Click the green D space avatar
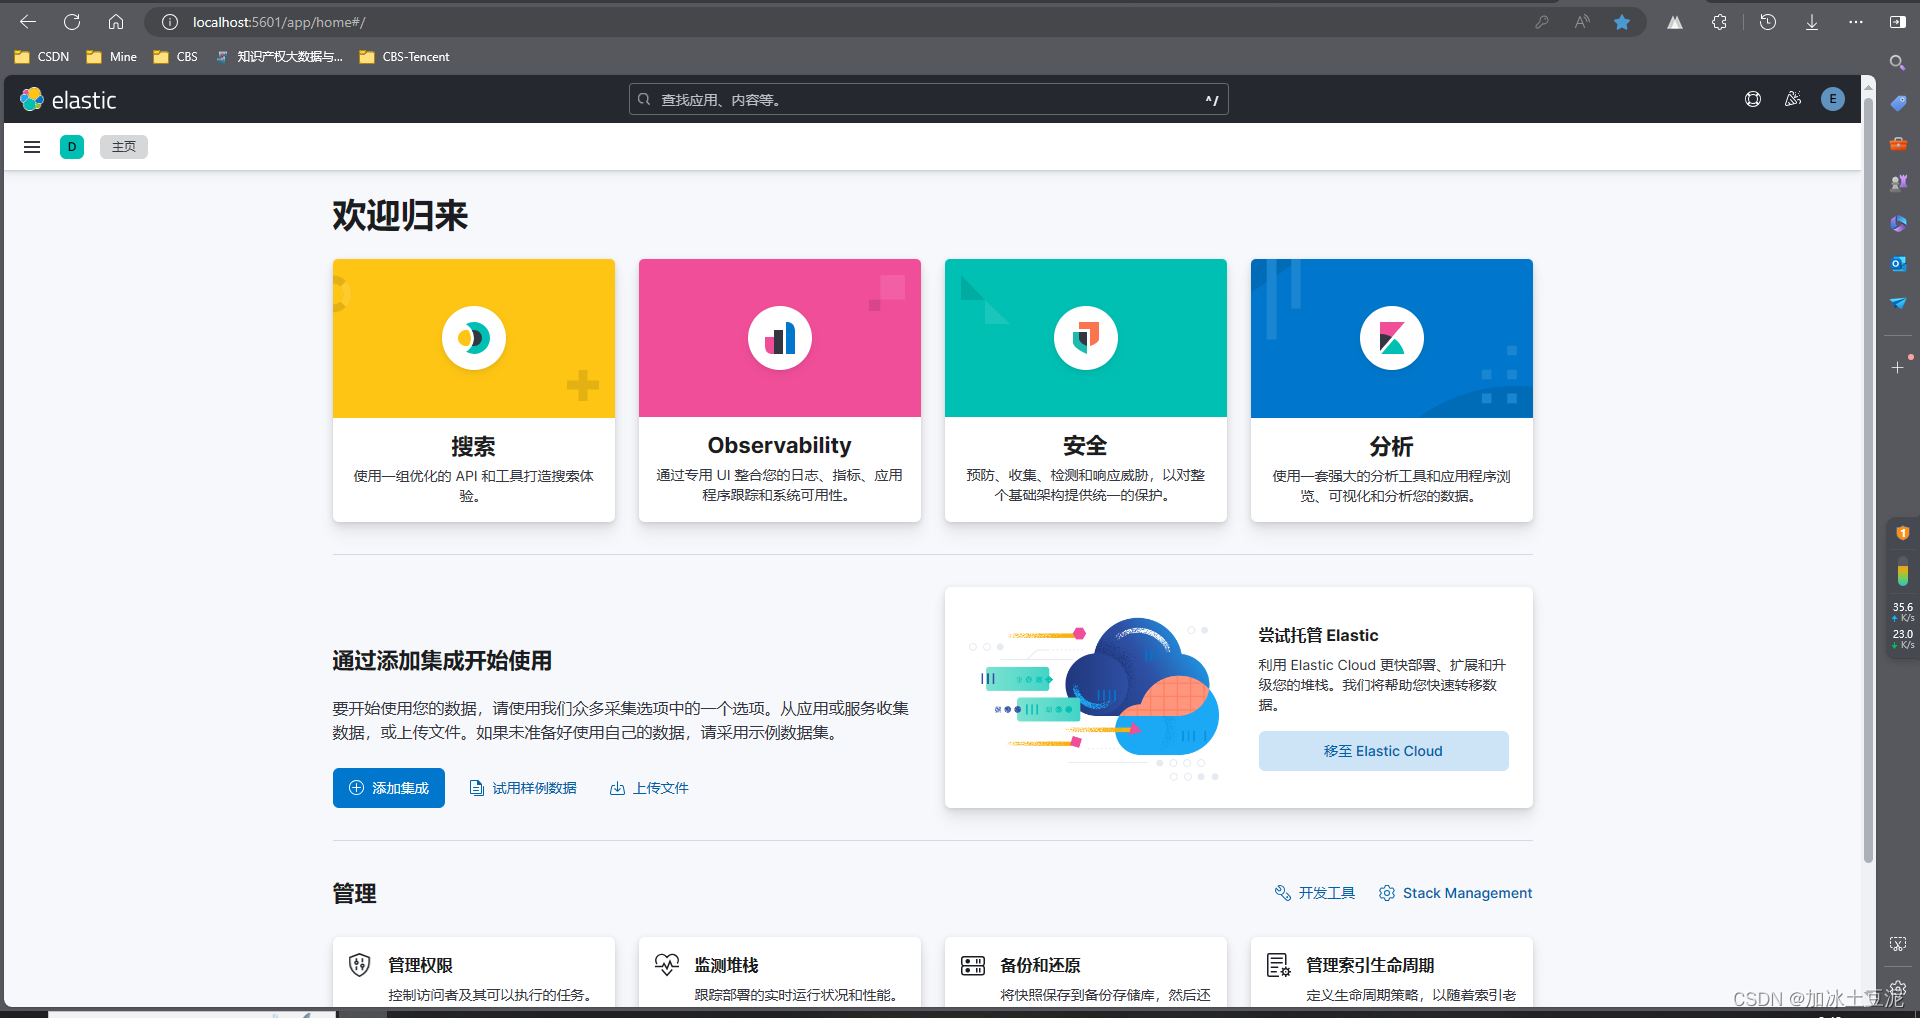Viewport: 1920px width, 1018px height. click(x=72, y=147)
